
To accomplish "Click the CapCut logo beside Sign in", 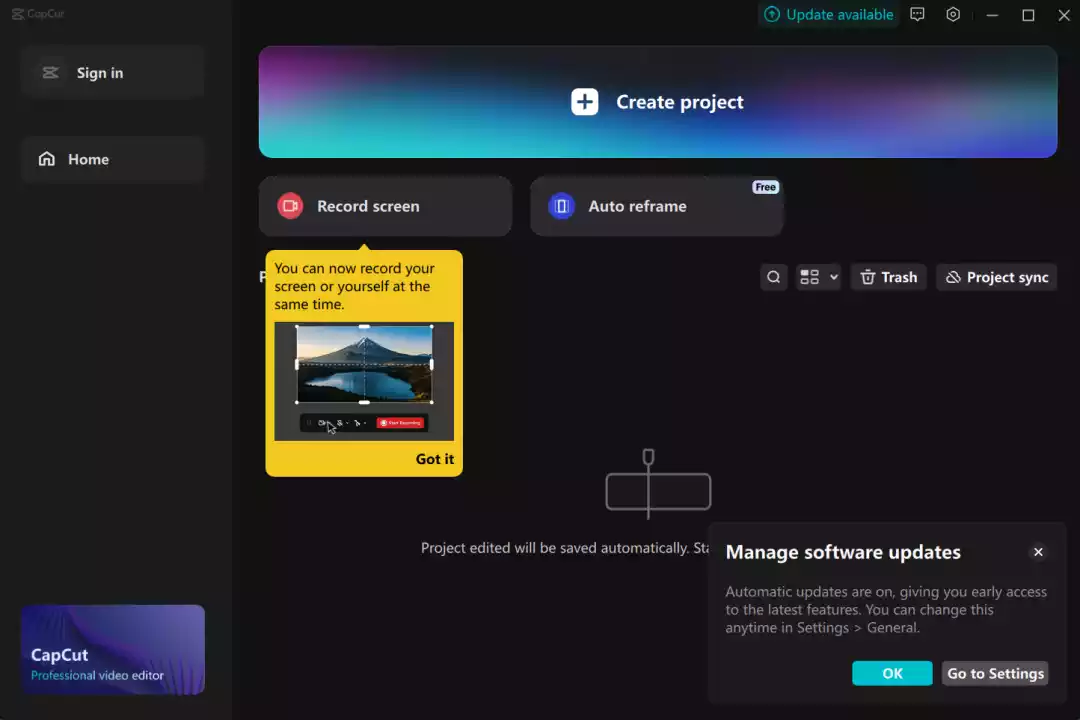I will click(50, 72).
